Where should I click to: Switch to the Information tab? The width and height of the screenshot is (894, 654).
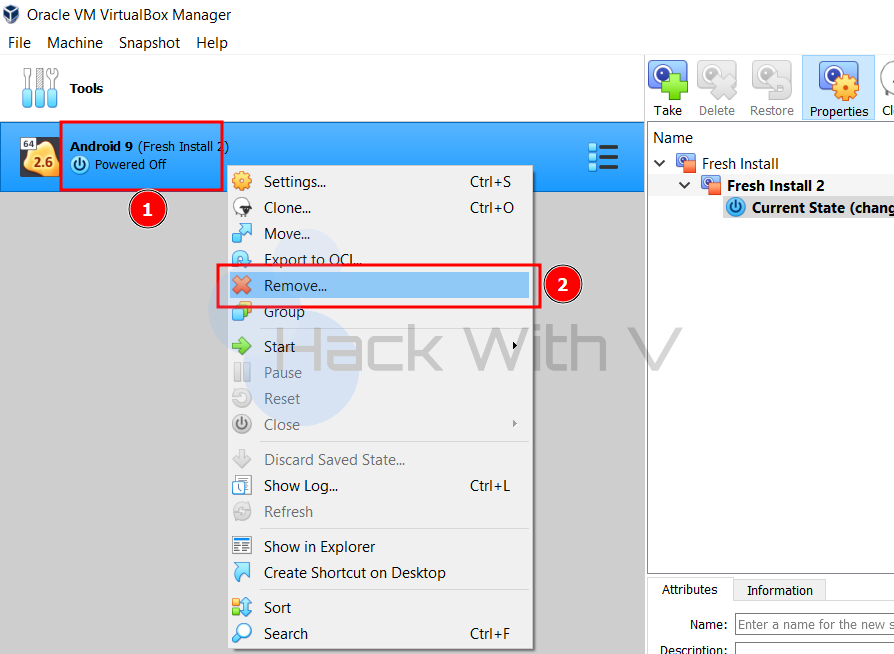779,590
